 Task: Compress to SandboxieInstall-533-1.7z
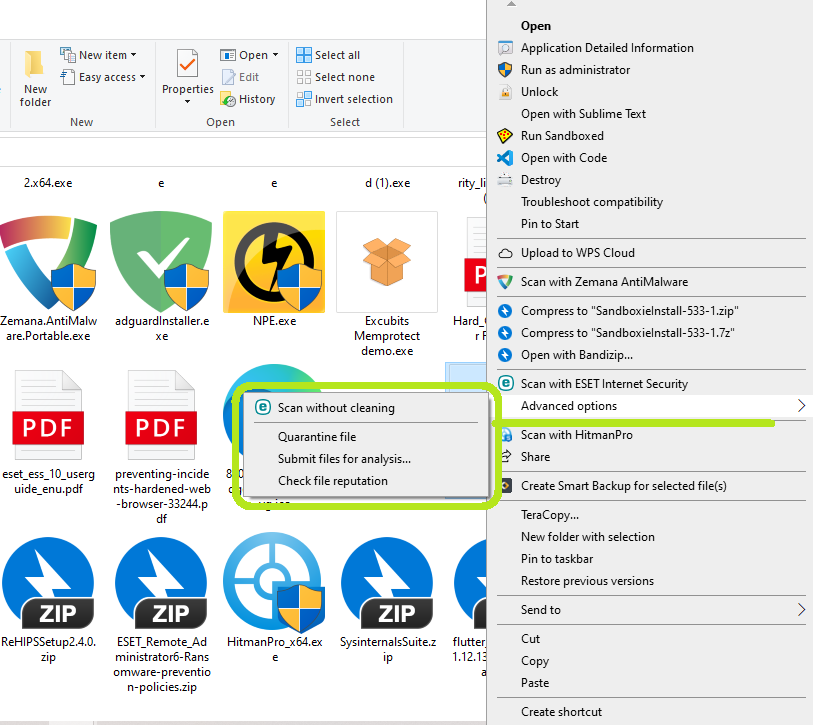point(650,332)
